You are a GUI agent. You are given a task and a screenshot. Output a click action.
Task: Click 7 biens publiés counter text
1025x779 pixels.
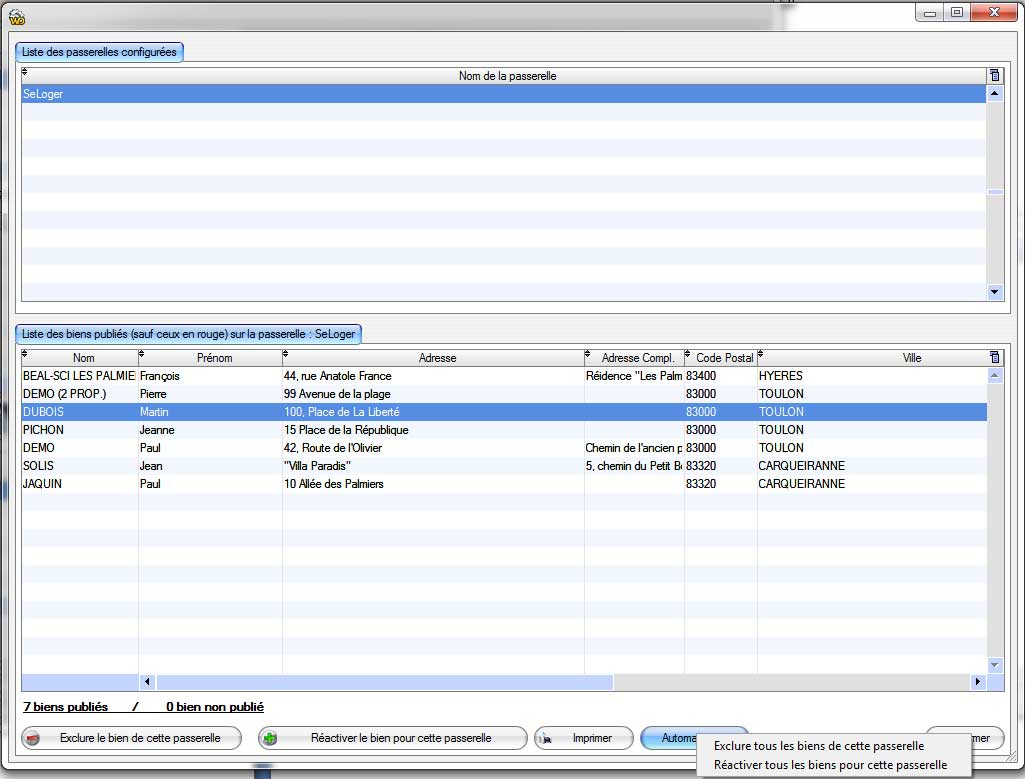tap(65, 706)
